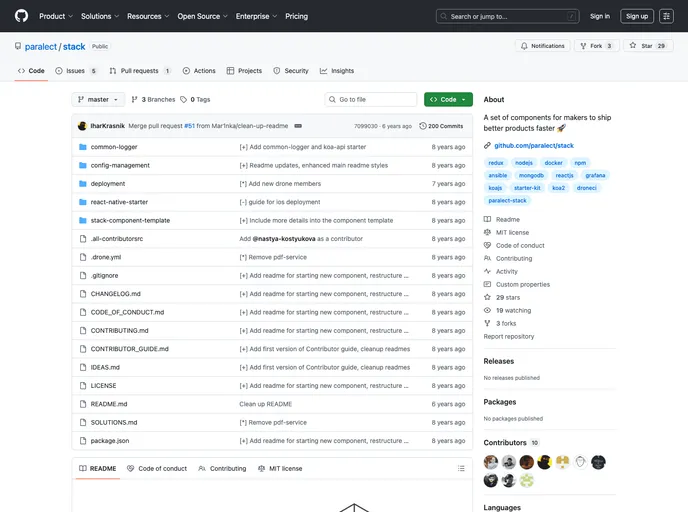
Task: Click the IharKrasnik author avatar
Action: pos(82,126)
